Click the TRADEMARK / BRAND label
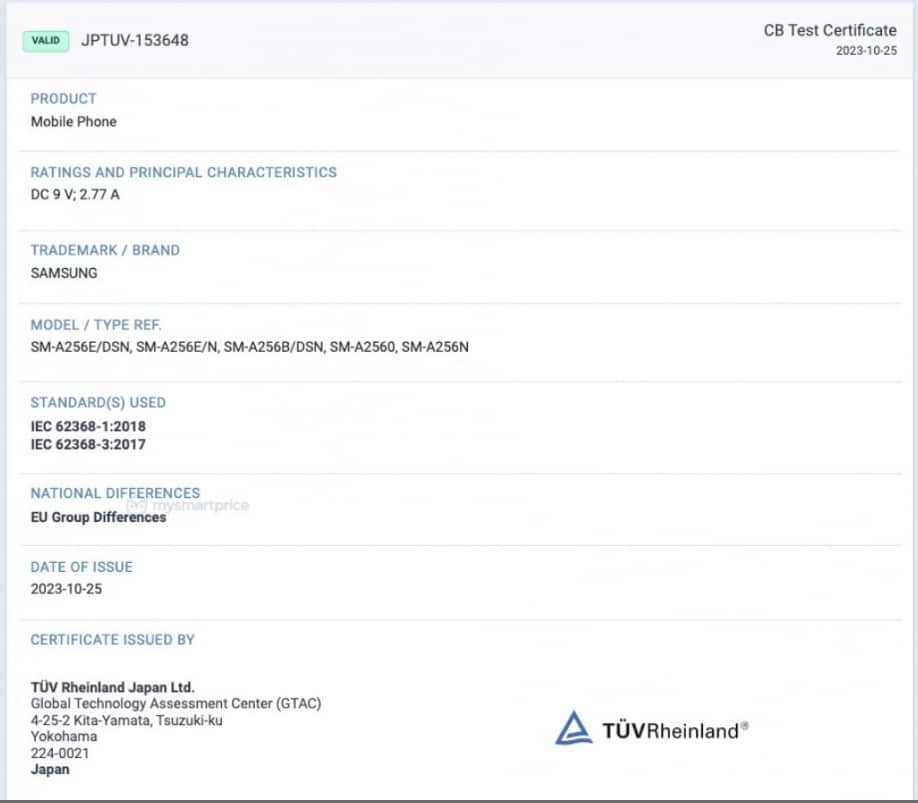The height and width of the screenshot is (803, 918). [105, 250]
